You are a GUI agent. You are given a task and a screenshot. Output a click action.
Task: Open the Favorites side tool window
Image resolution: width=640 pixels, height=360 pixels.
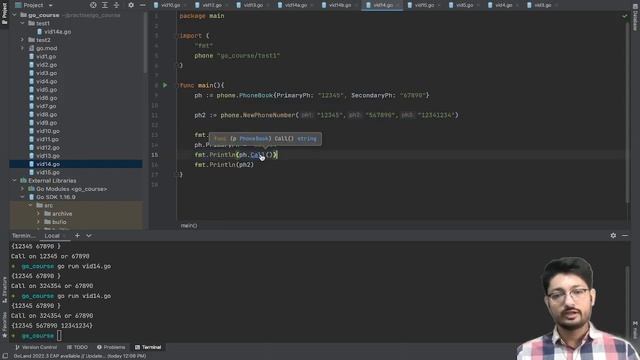pos(4,325)
